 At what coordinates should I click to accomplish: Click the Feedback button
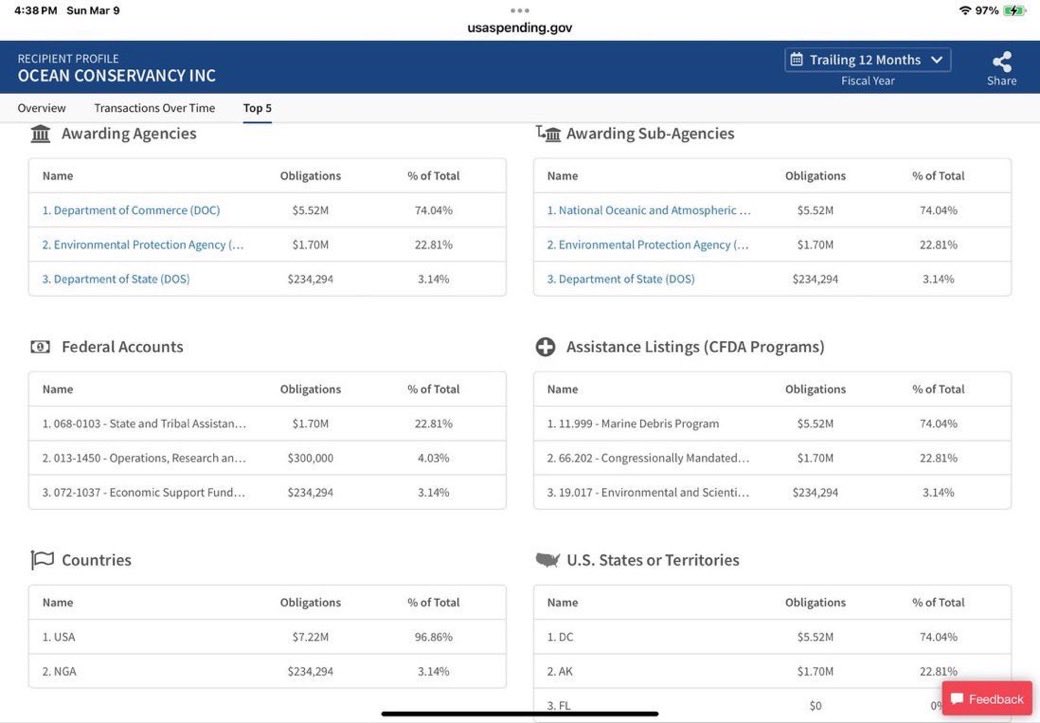(x=987, y=699)
